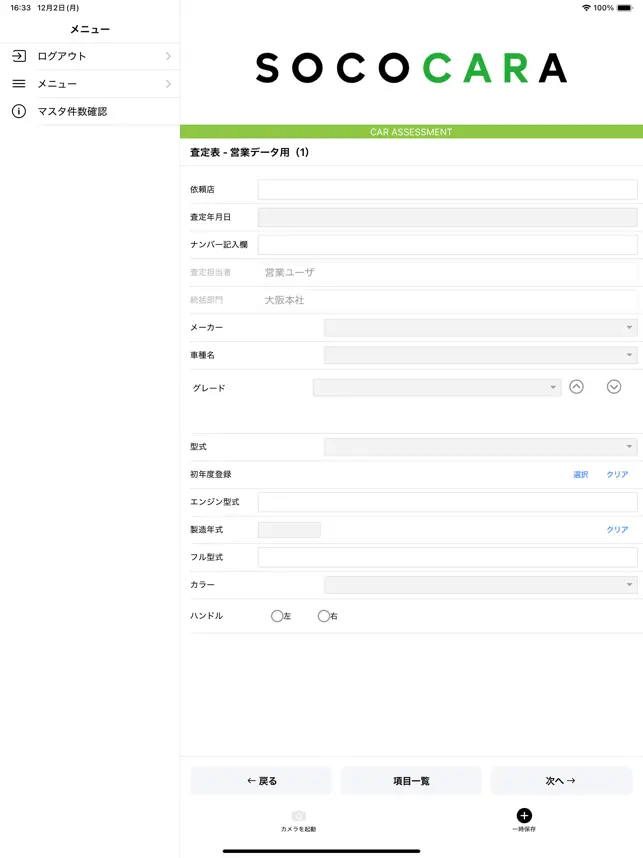Viewport: 643px width, 858px height.
Task: Tap クリア link for 初年度登録
Action: (x=617, y=474)
